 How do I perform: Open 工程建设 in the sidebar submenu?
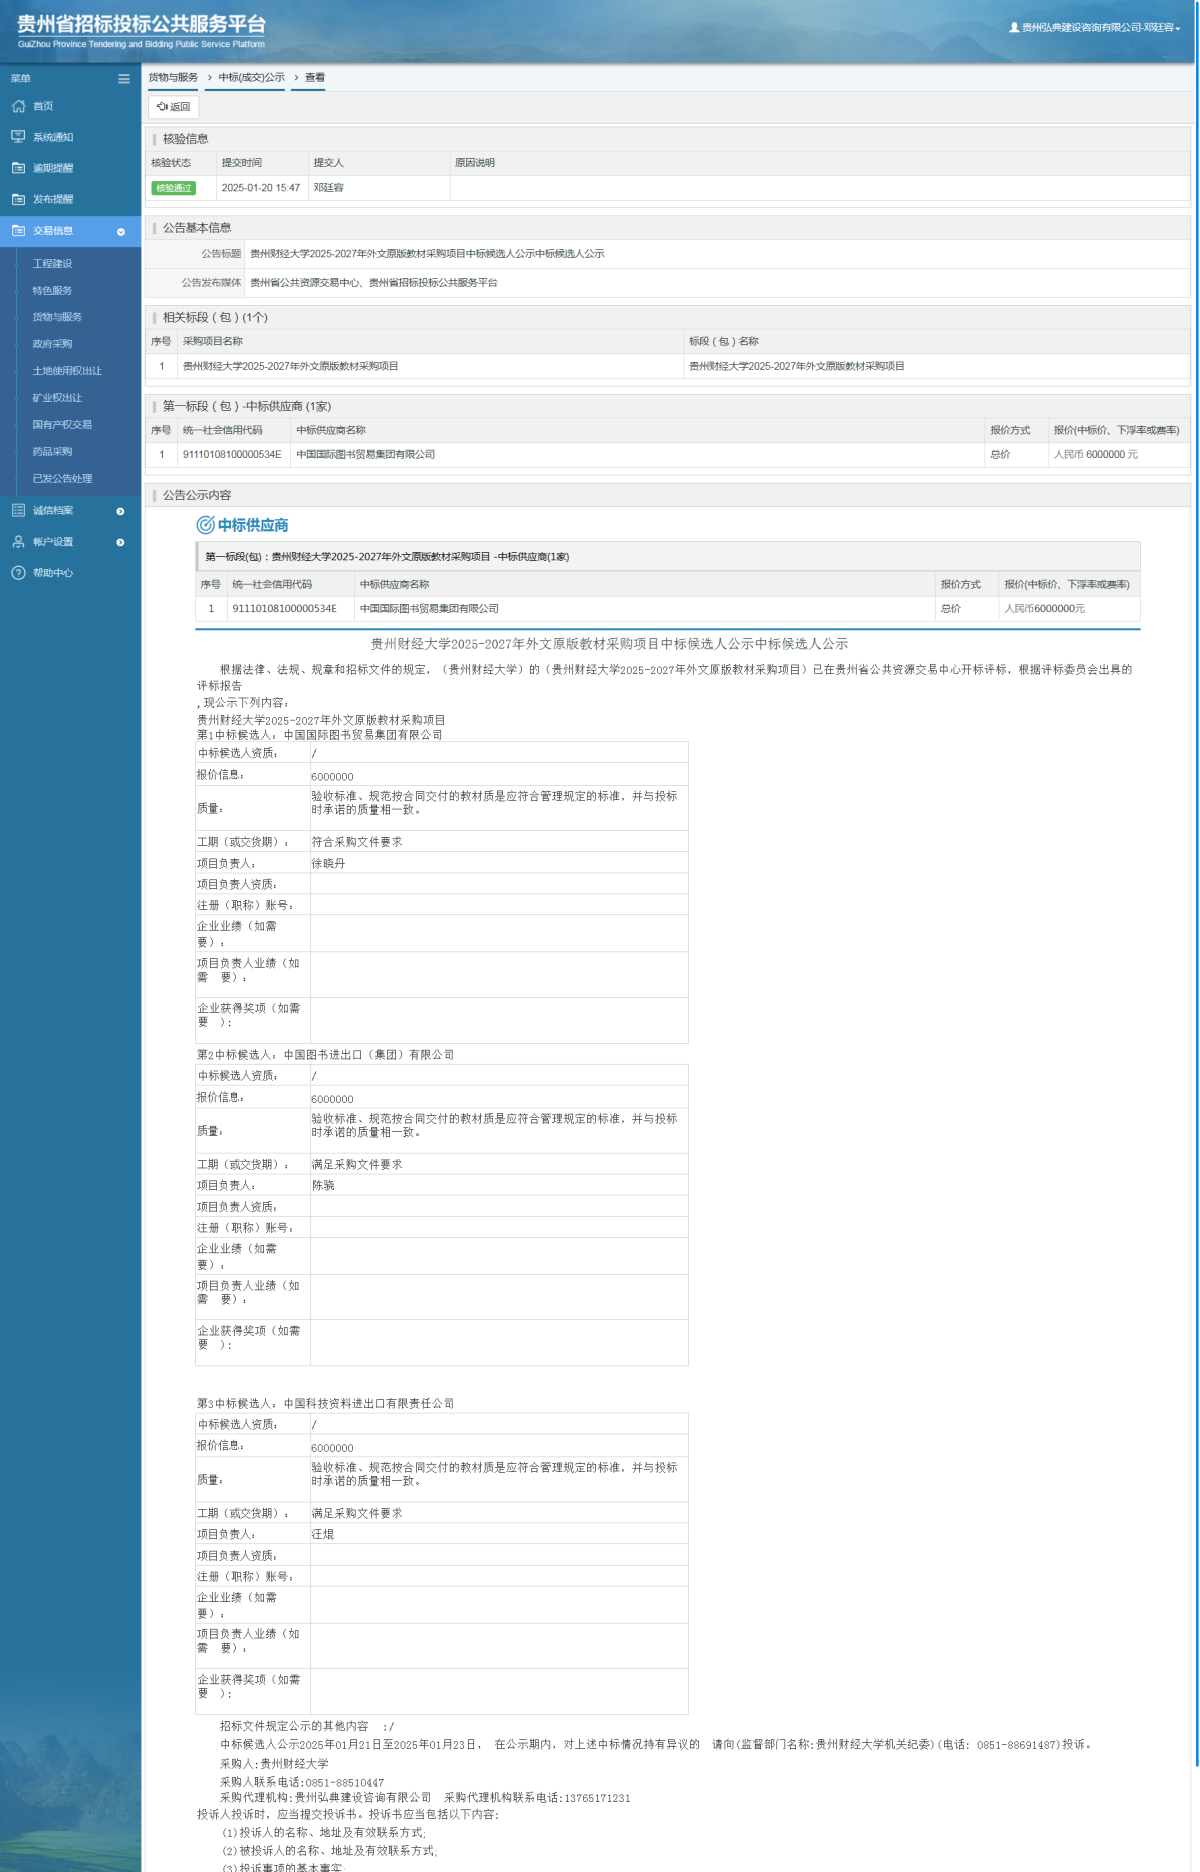click(x=52, y=264)
